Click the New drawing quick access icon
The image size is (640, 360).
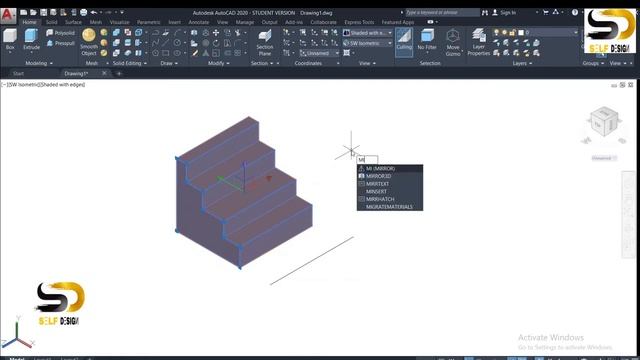[x=24, y=13]
